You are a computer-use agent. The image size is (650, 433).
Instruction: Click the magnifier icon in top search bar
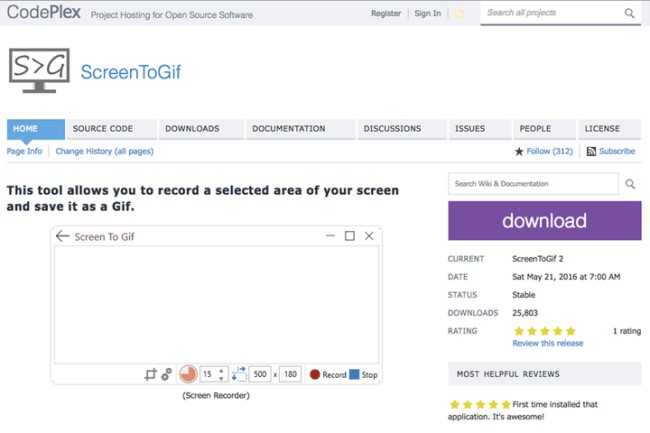(630, 14)
